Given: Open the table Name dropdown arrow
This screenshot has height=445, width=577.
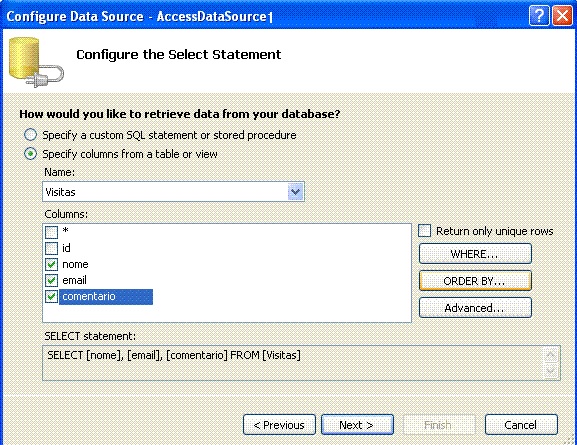Looking at the screenshot, I should [x=295, y=192].
